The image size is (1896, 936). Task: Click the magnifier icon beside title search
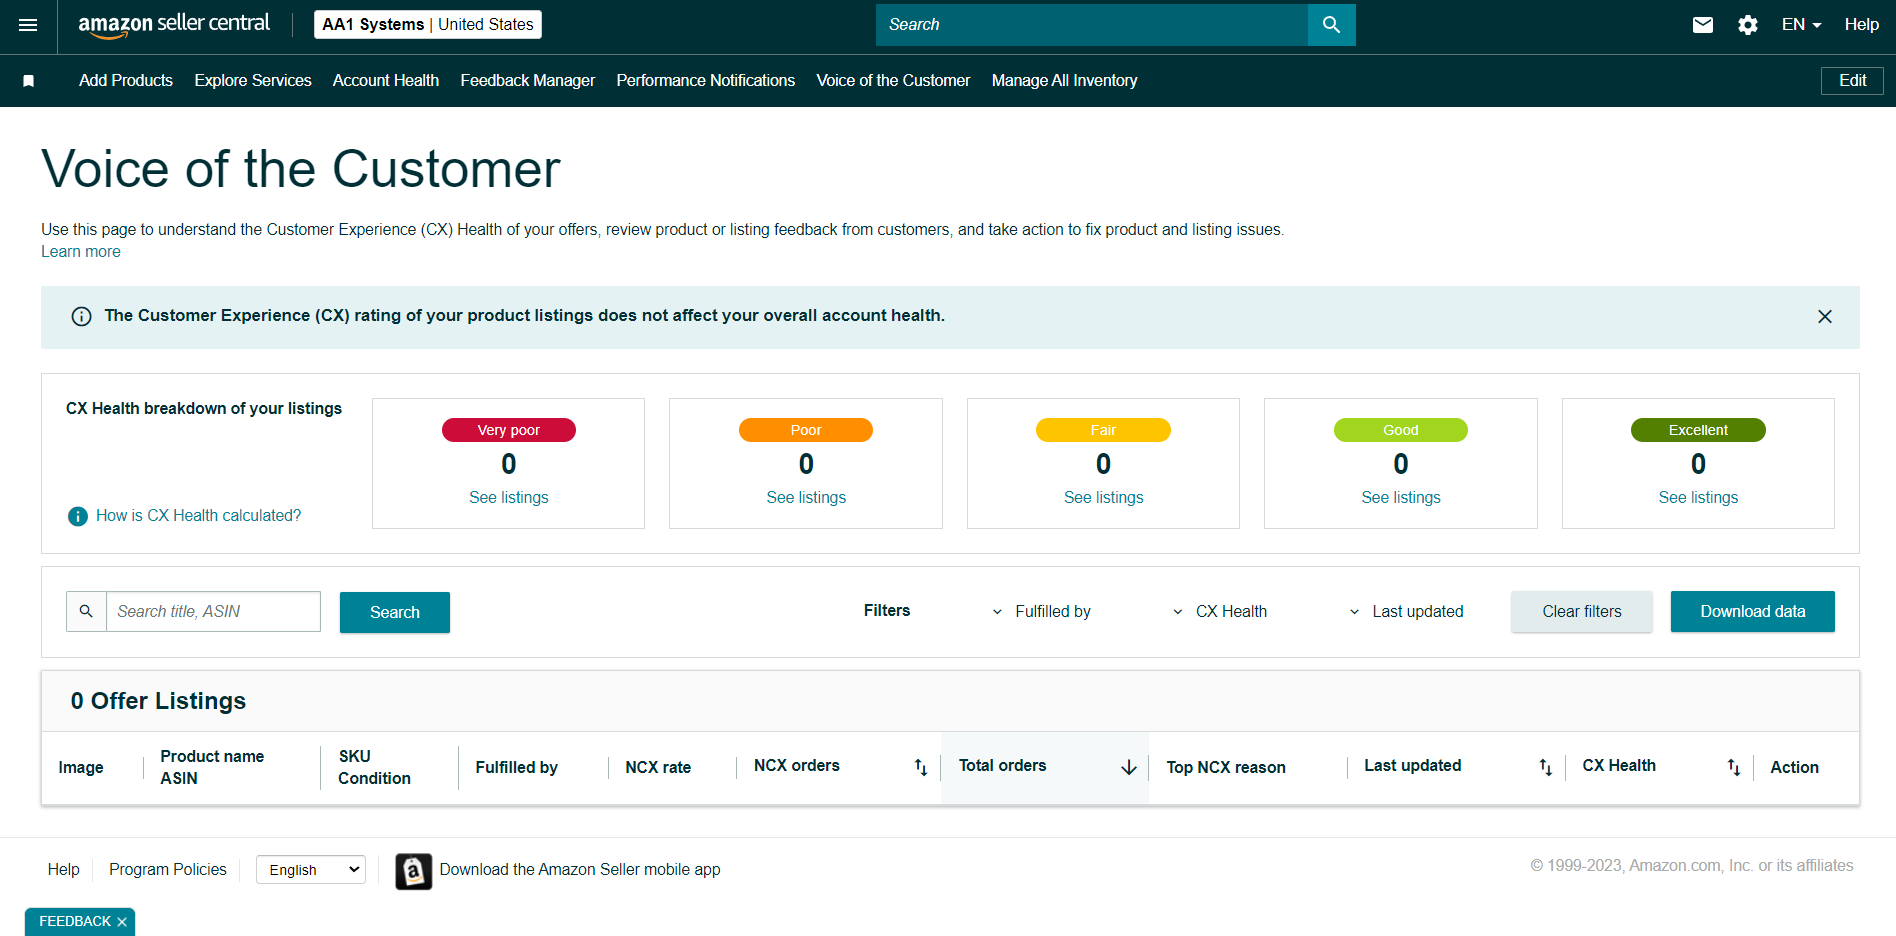86,611
